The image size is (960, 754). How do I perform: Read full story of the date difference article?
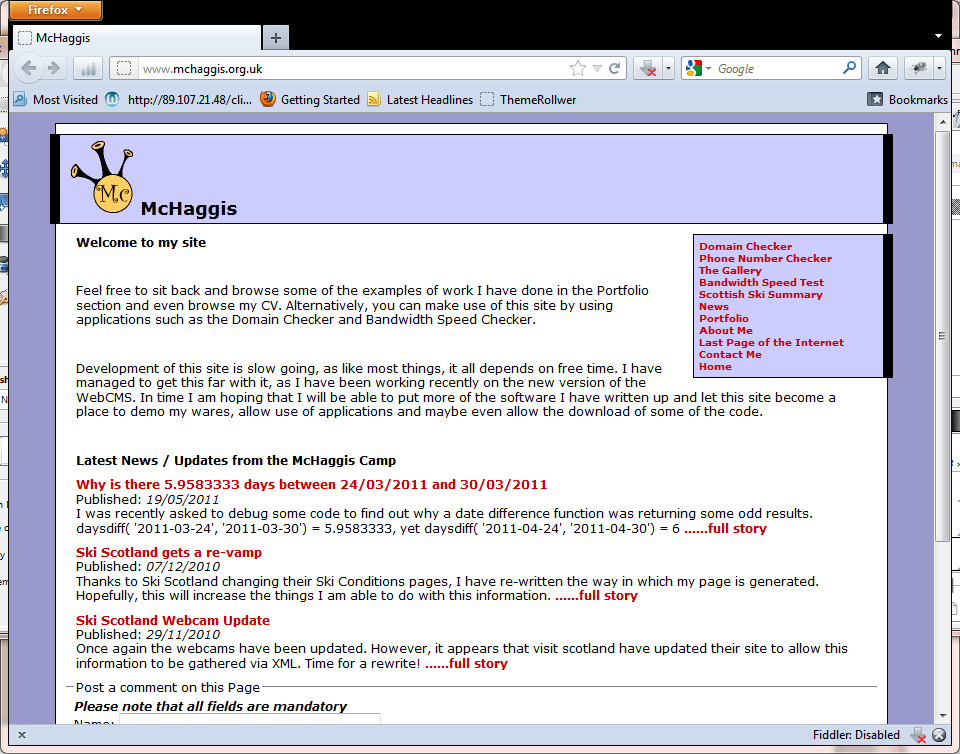[x=725, y=528]
